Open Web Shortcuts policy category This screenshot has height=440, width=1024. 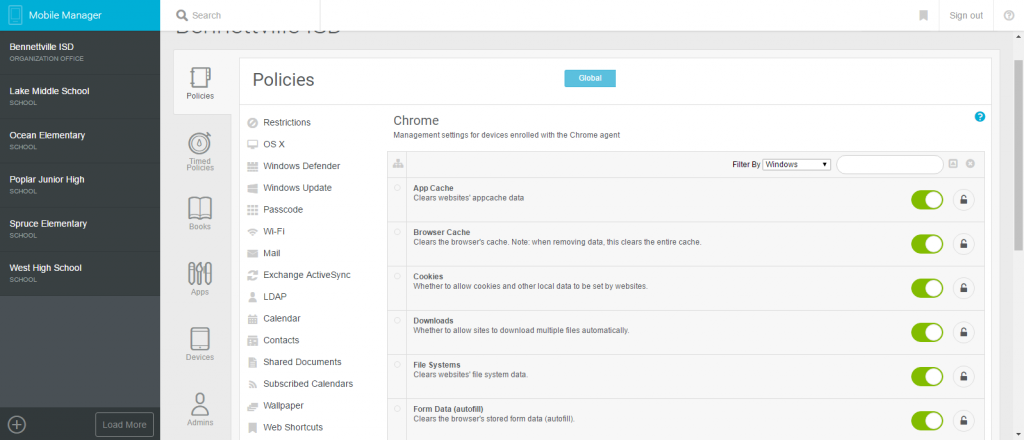293,427
